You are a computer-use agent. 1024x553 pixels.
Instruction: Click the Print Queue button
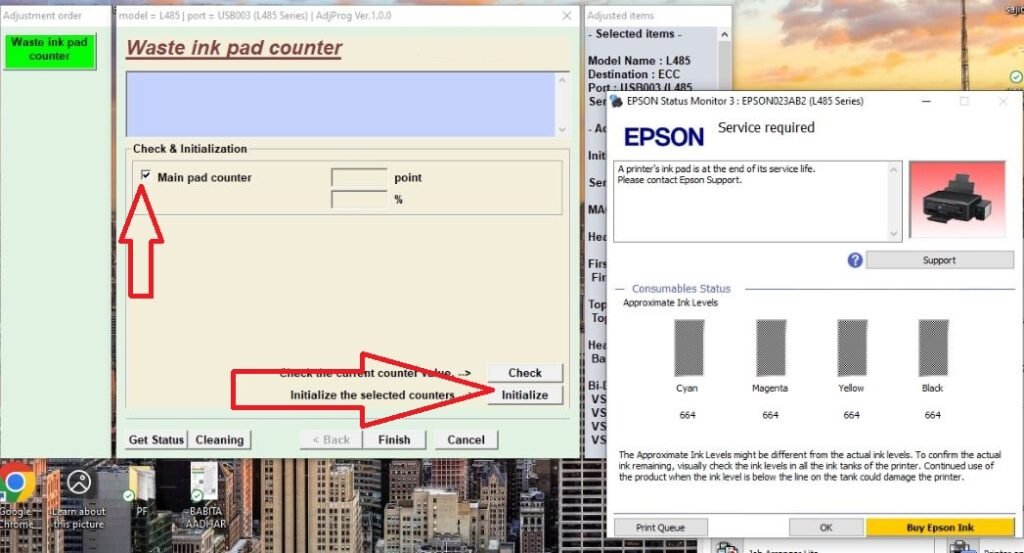coord(660,528)
